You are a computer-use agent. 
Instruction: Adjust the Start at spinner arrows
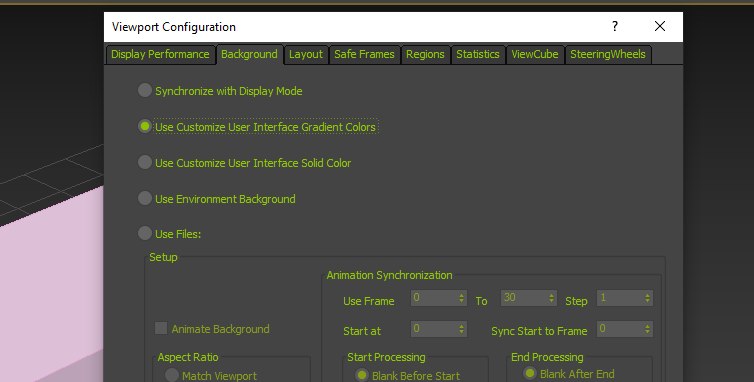click(462, 329)
